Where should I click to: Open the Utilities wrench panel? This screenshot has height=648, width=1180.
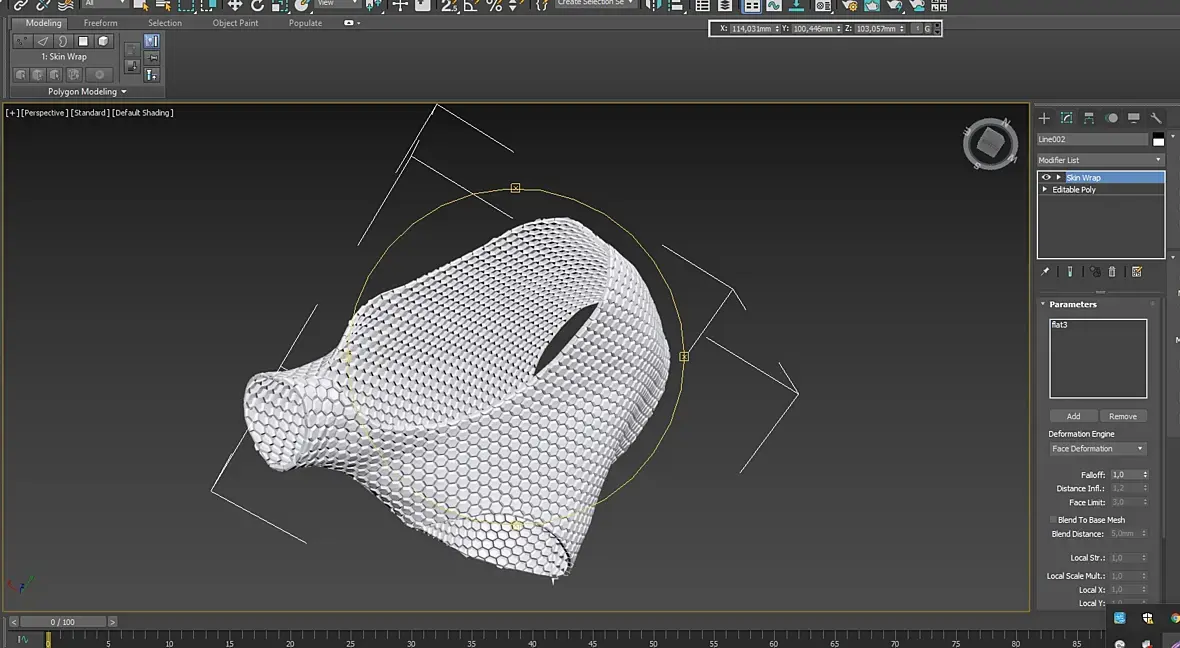tap(1156, 118)
